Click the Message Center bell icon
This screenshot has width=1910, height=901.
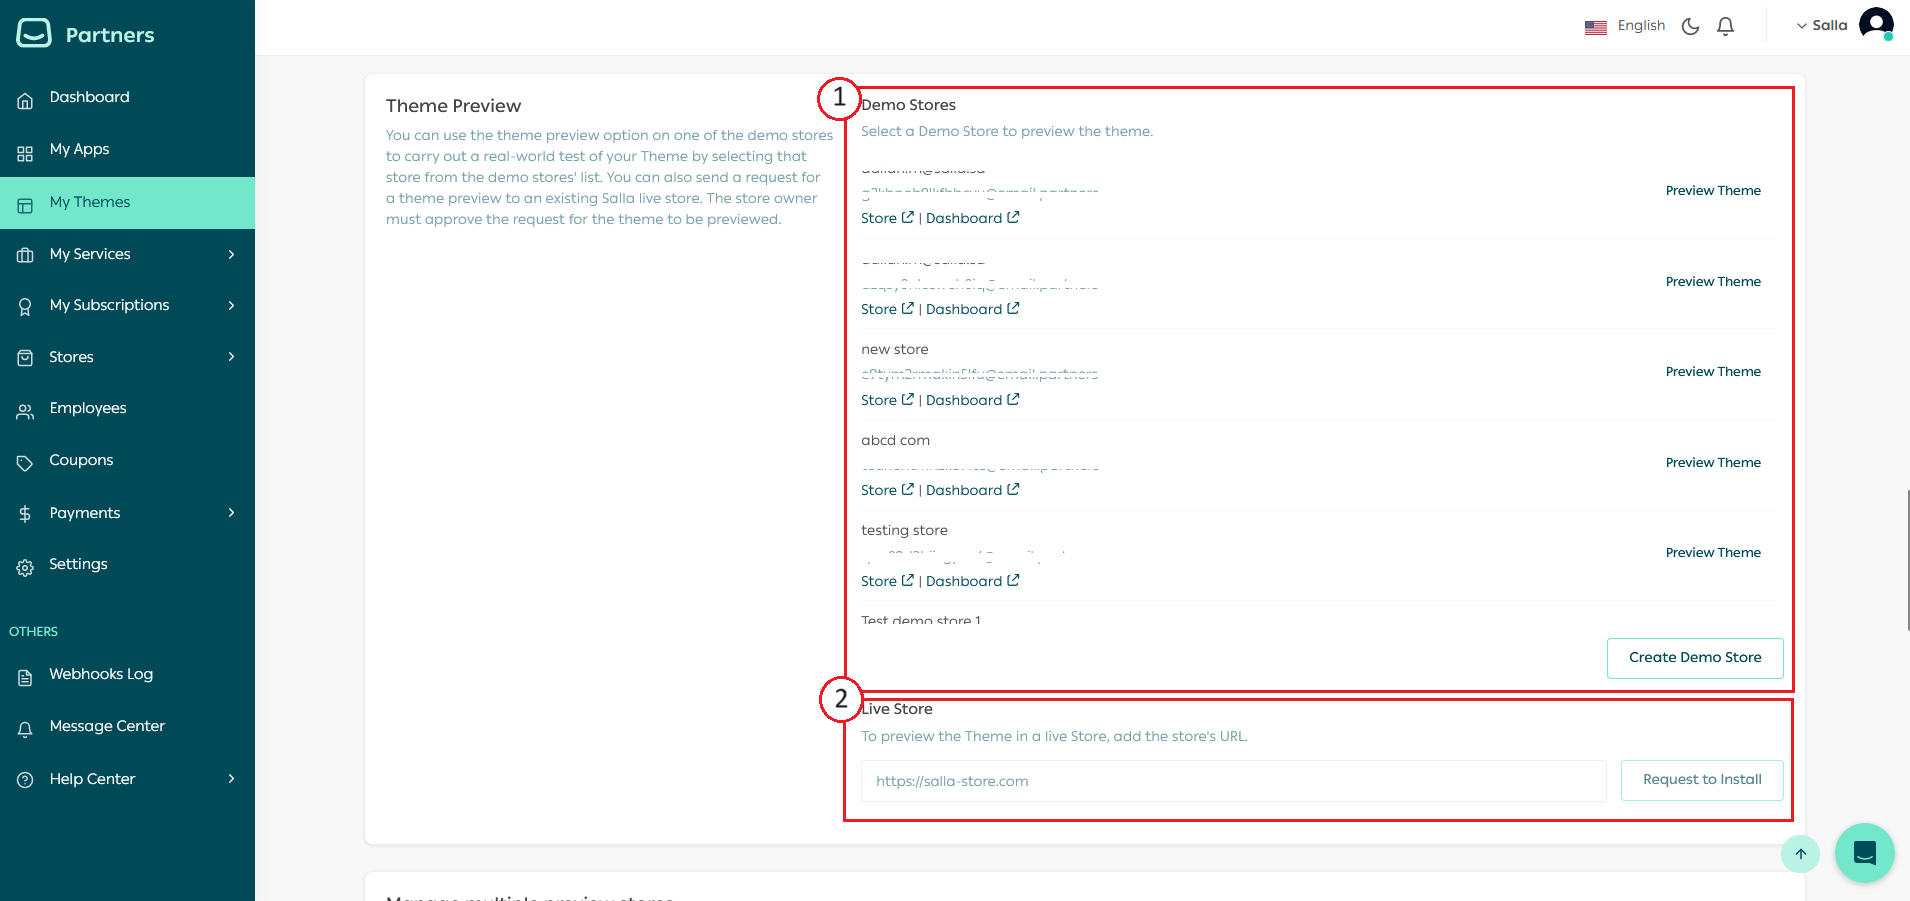coord(25,729)
